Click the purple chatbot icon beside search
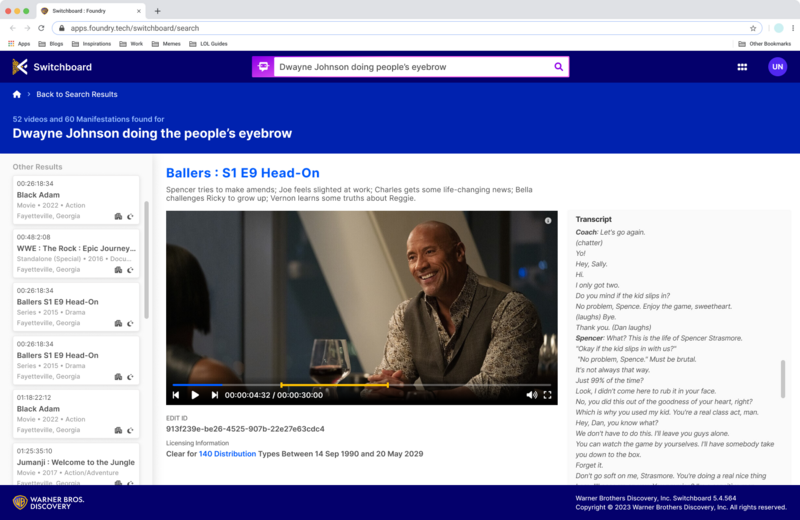The height and width of the screenshot is (520, 800). 263,67
